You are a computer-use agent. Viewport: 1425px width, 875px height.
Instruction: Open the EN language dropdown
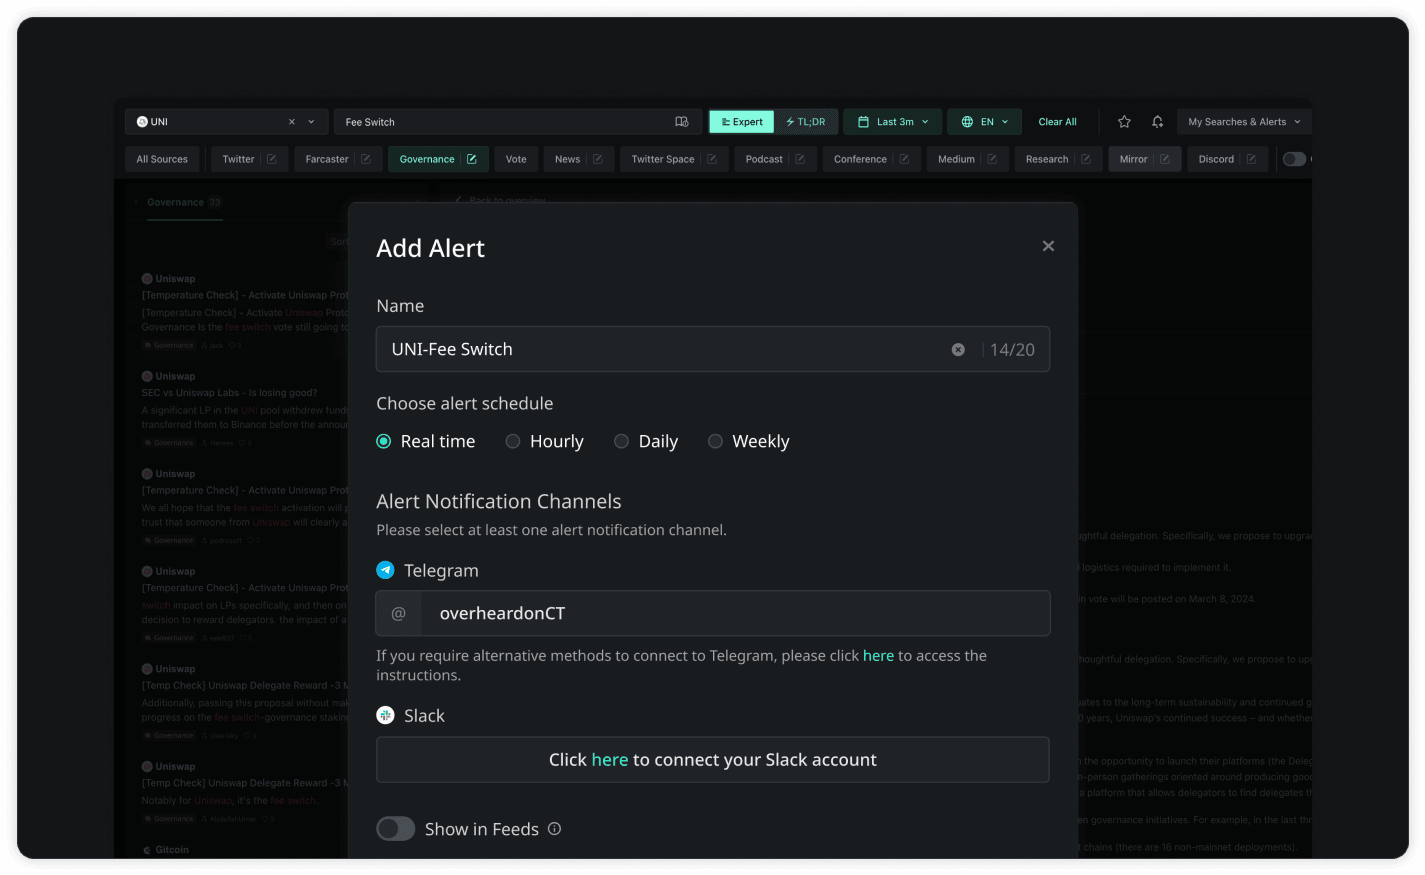[x=985, y=122]
